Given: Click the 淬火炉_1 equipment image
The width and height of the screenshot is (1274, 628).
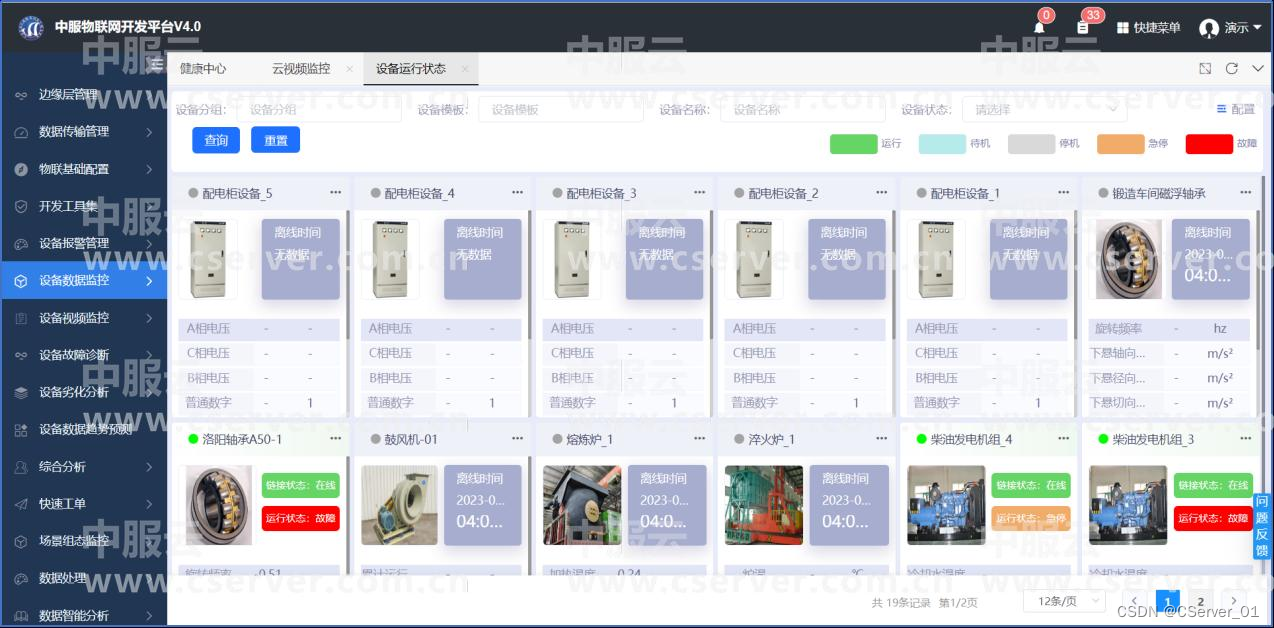Looking at the screenshot, I should point(764,505).
